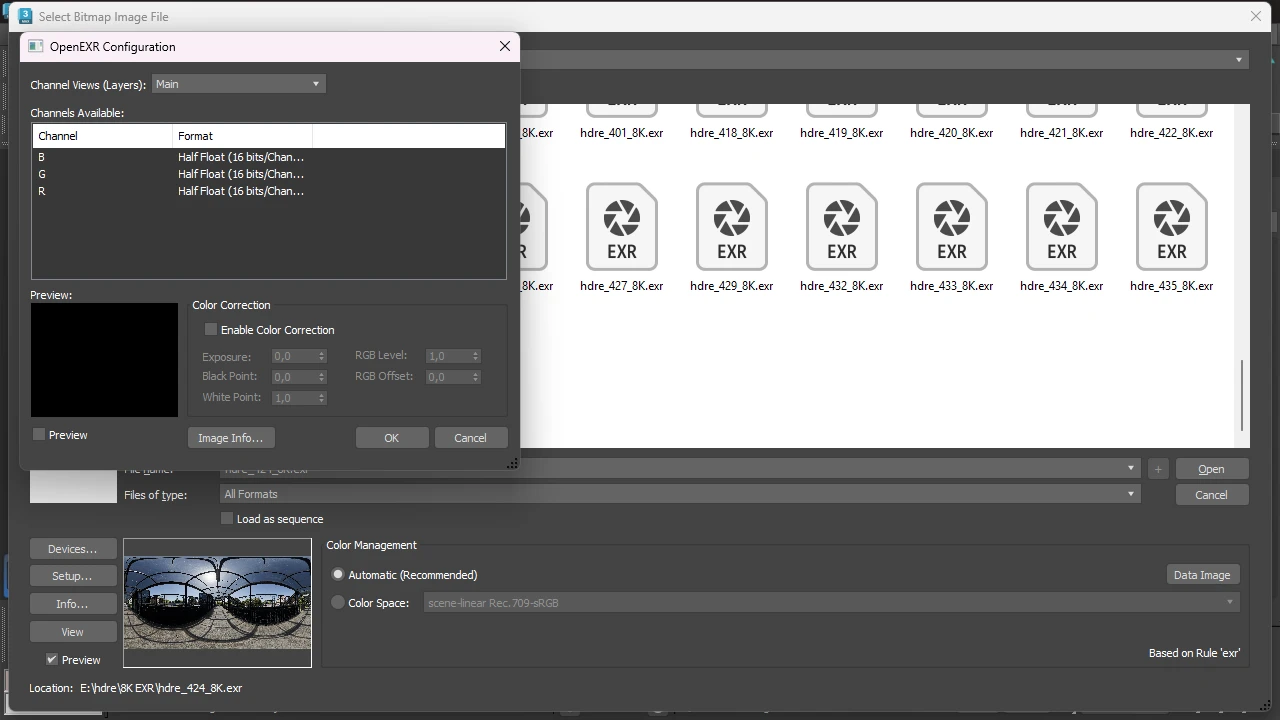This screenshot has height=720, width=1280.
Task: Click the Open button
Action: tap(1211, 469)
